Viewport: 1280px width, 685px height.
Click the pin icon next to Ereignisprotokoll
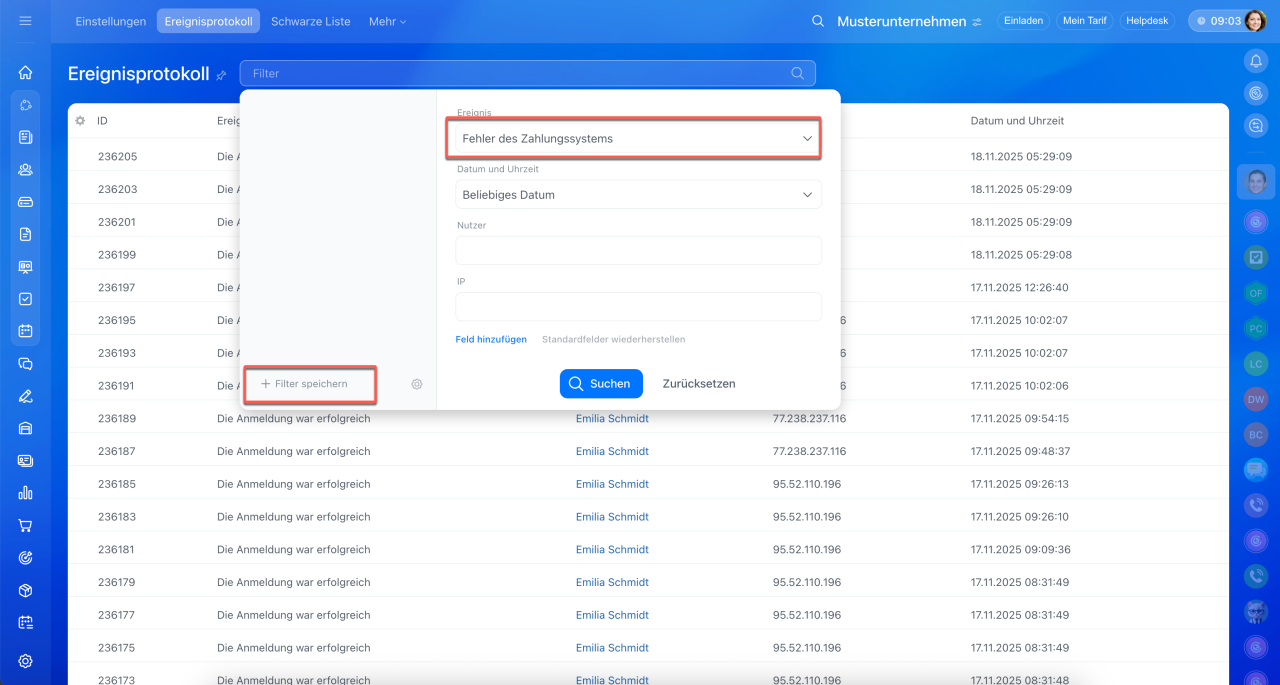pos(221,75)
